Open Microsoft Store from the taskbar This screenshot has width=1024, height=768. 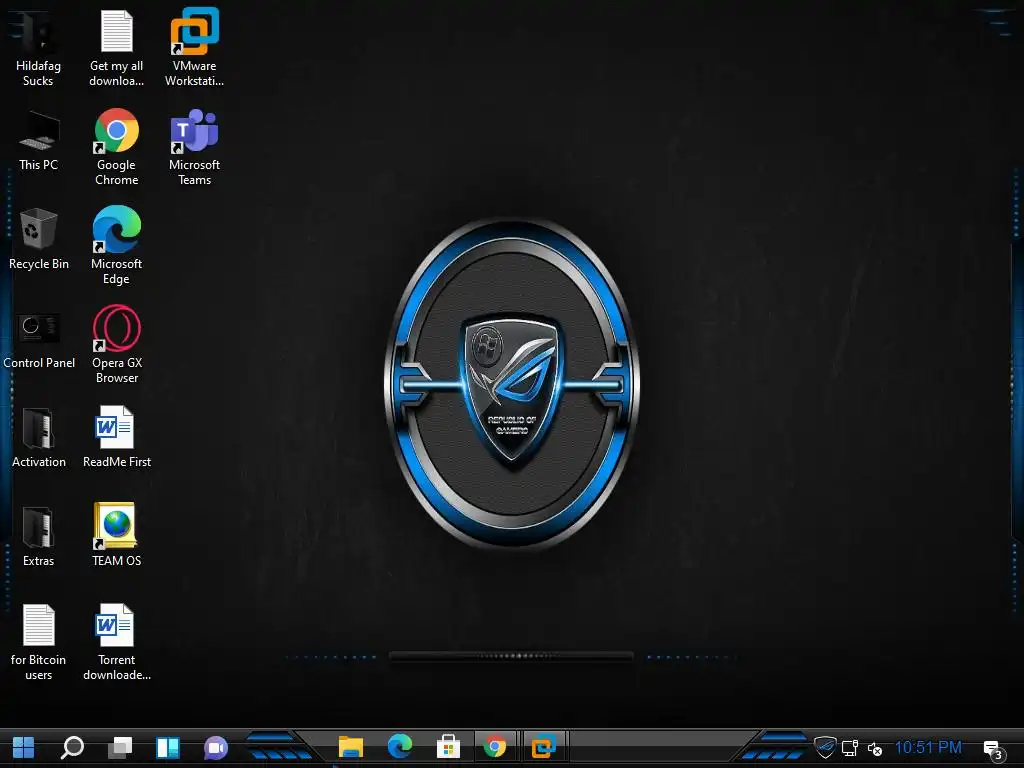[448, 746]
